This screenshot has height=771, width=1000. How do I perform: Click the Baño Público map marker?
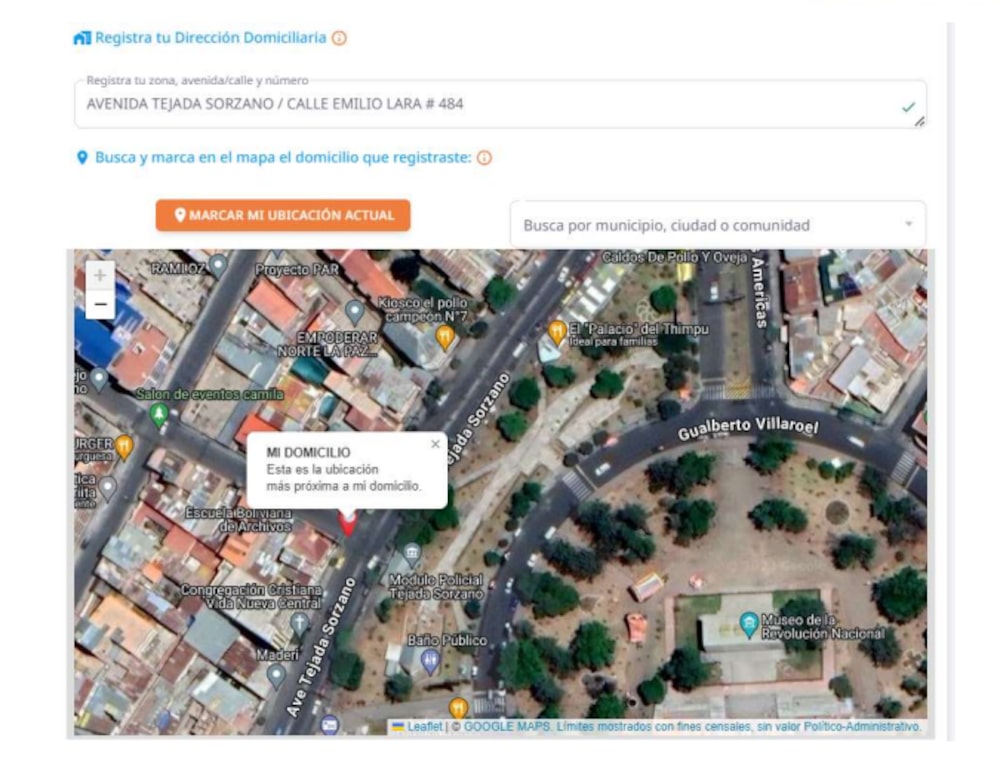pos(430,660)
